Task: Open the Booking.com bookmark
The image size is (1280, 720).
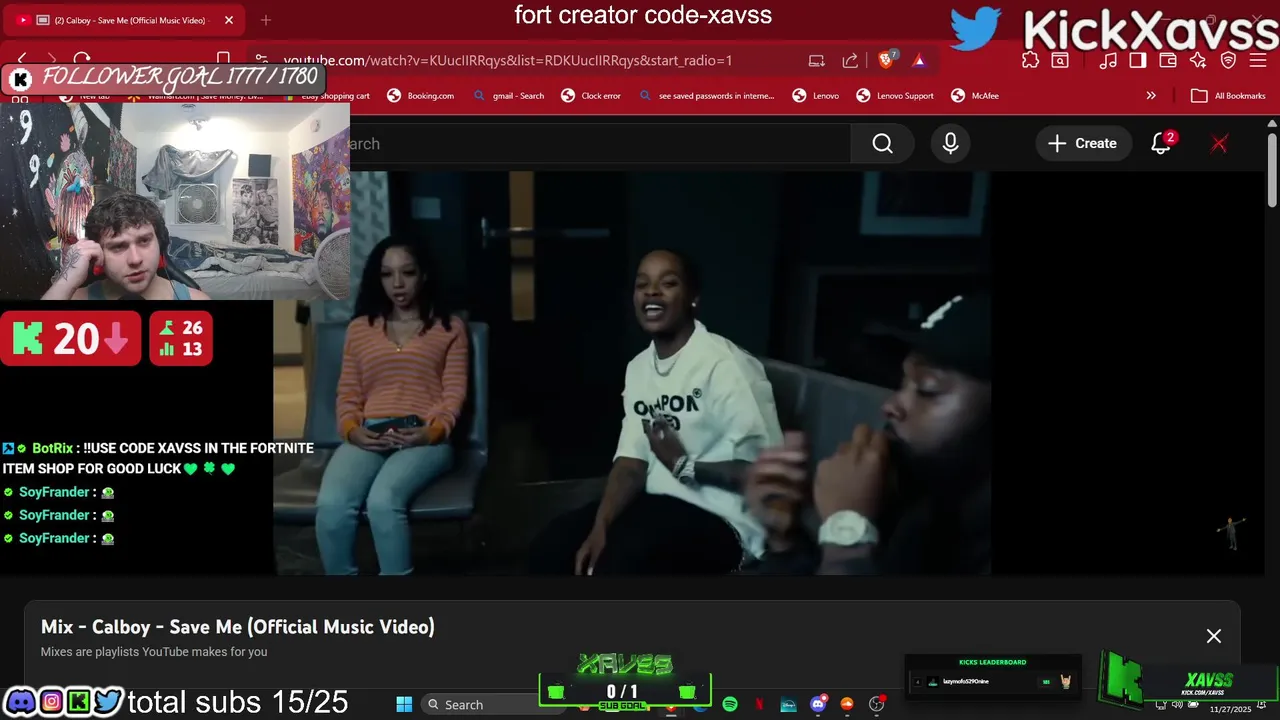Action: (420, 96)
